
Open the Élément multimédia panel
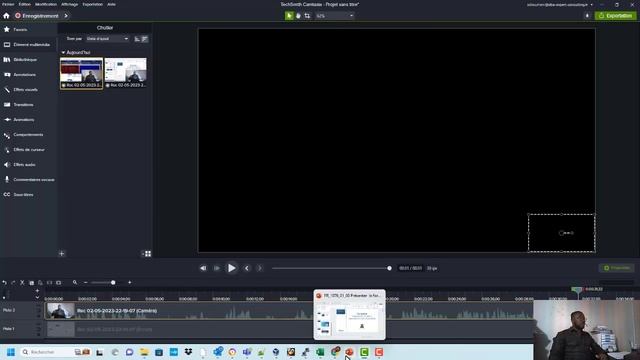[x=29, y=44]
